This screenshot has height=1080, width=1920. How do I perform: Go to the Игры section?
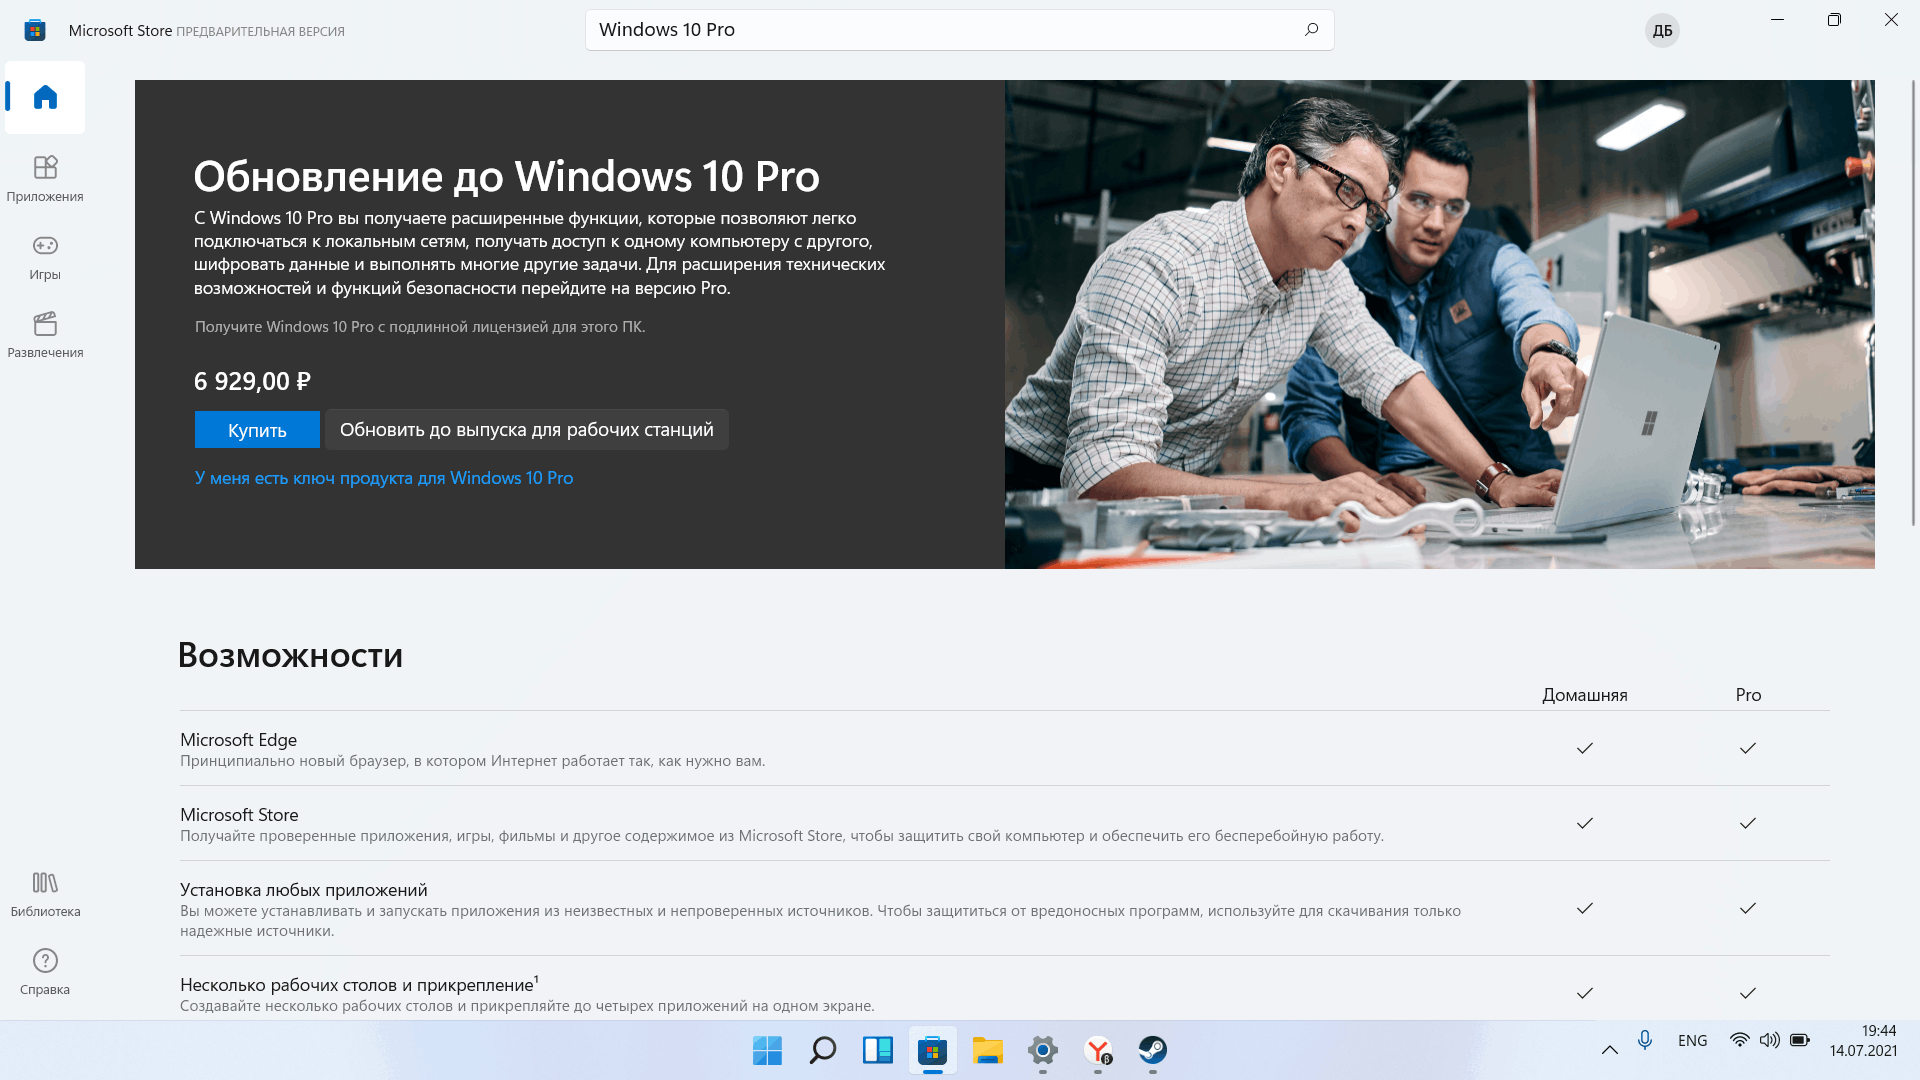tap(45, 257)
